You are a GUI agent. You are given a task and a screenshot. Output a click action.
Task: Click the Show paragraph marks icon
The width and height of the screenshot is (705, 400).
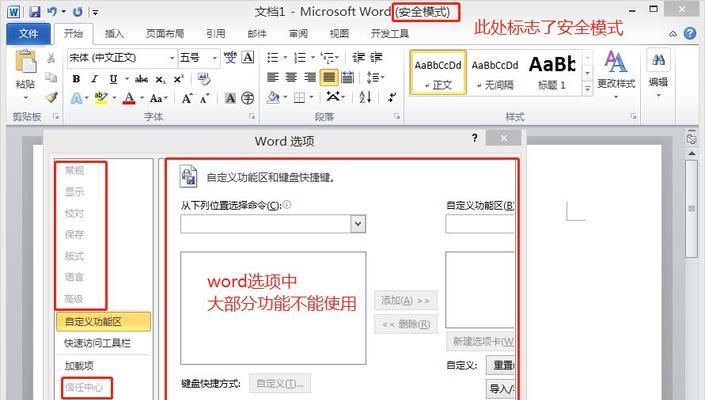[x=392, y=97]
